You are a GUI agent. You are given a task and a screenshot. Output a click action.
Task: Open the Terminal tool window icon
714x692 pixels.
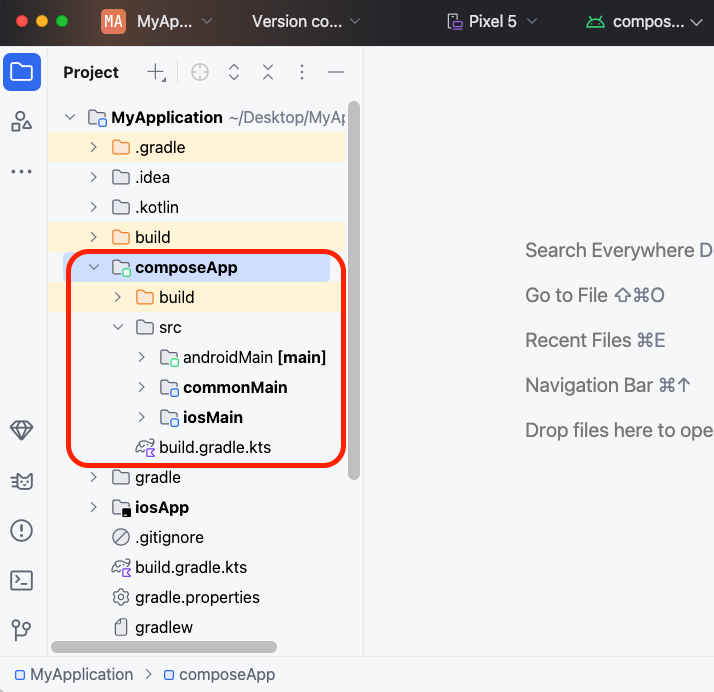[22, 580]
